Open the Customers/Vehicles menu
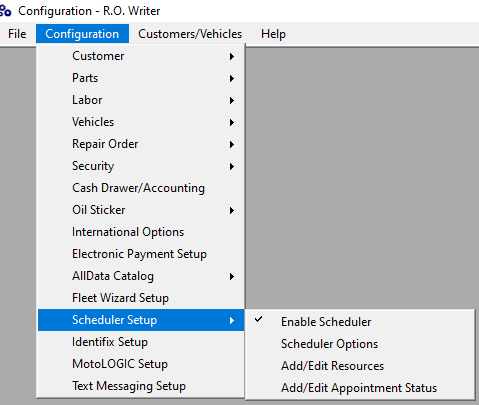This screenshot has width=479, height=405. 190,34
